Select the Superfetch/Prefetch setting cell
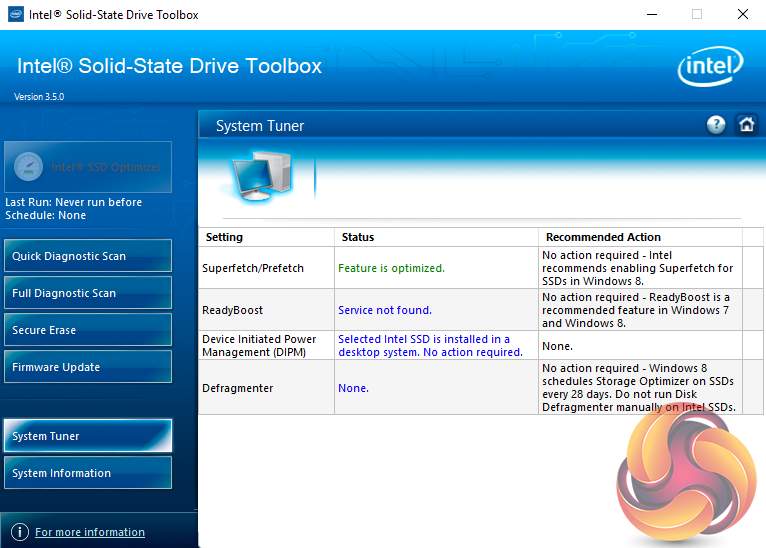This screenshot has width=766, height=548. click(x=266, y=268)
